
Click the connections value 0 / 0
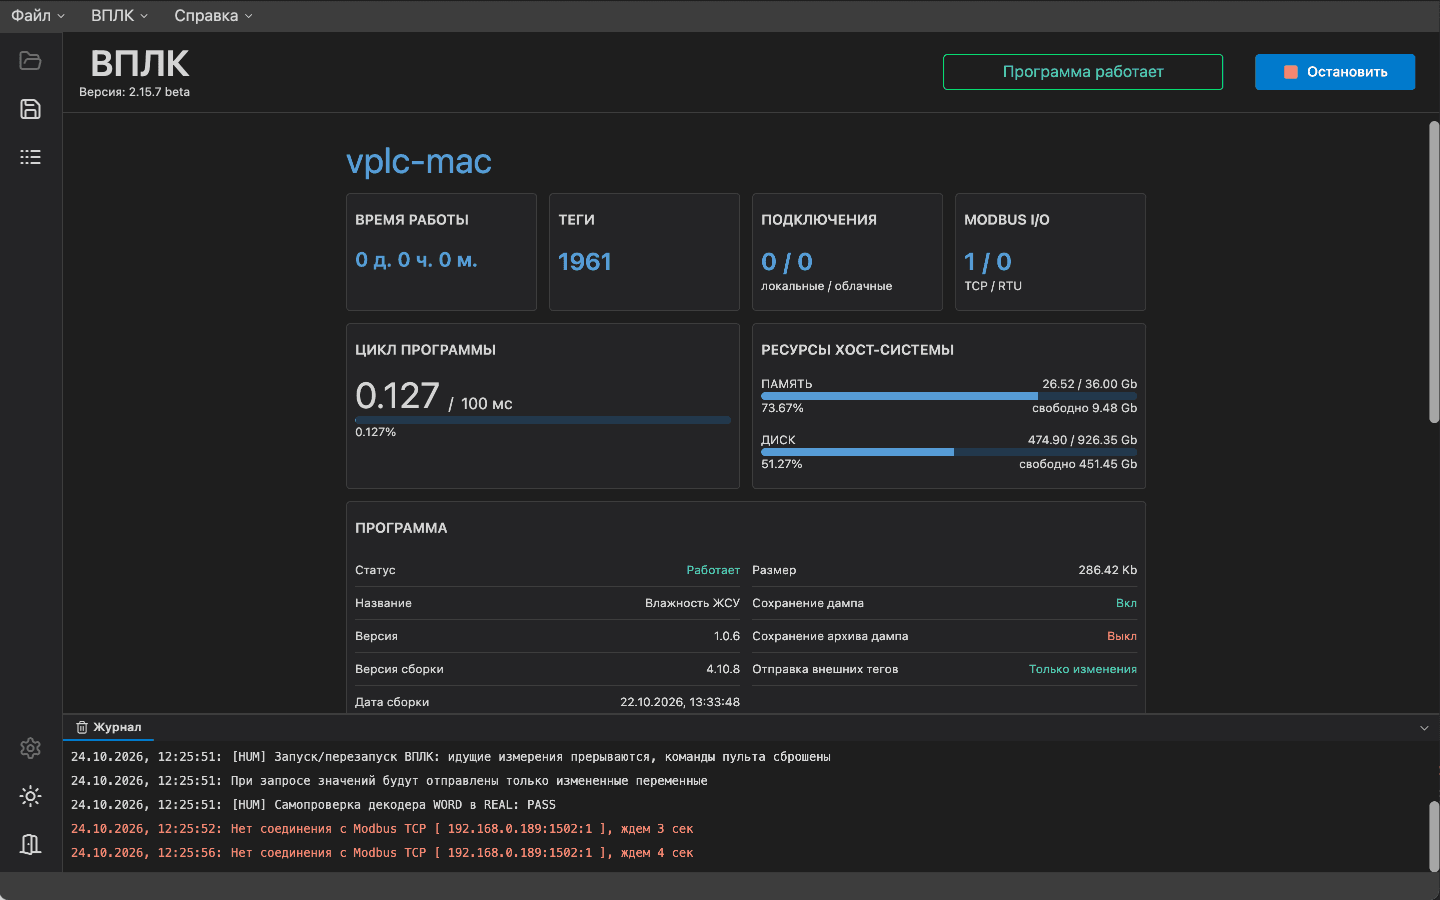coord(787,262)
